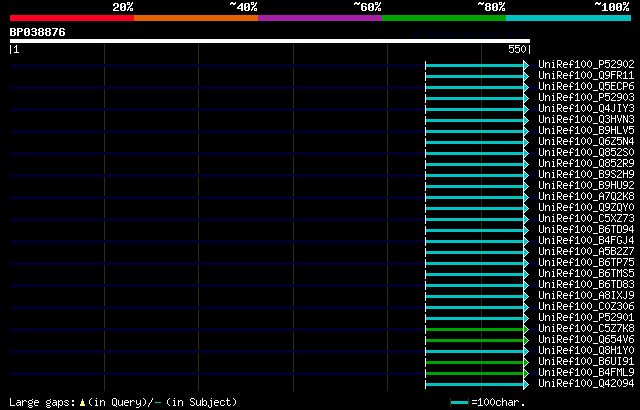Screen dimensions: 640x410
Task: Select the UniRef100_Q9ZQY0 label
Action: (586, 207)
